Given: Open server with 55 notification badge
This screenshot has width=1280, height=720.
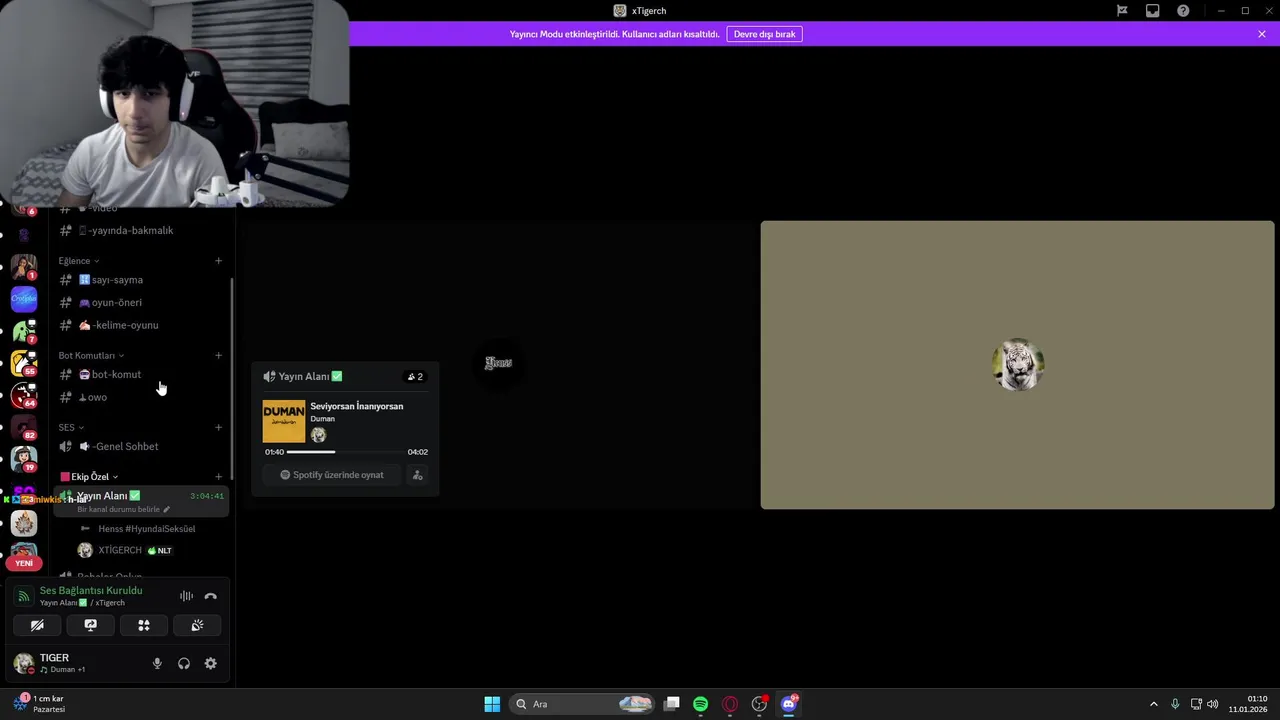Looking at the screenshot, I should click(x=24, y=363).
